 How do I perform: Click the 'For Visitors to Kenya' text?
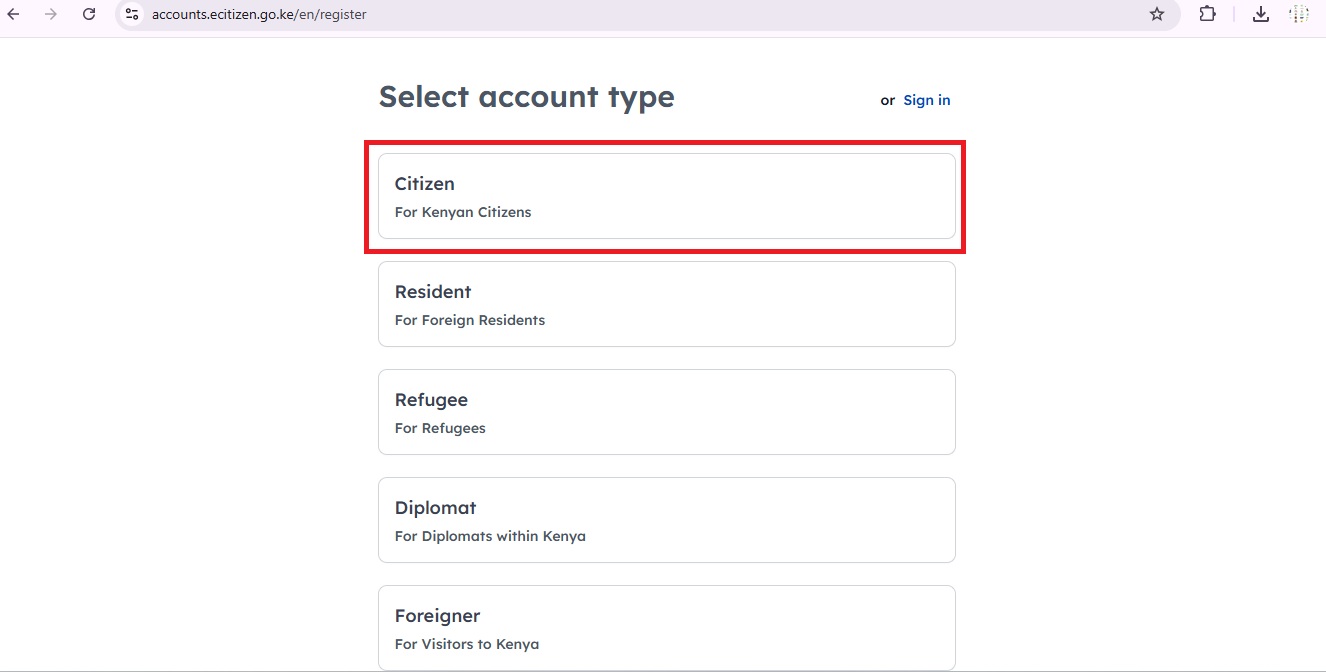(467, 644)
